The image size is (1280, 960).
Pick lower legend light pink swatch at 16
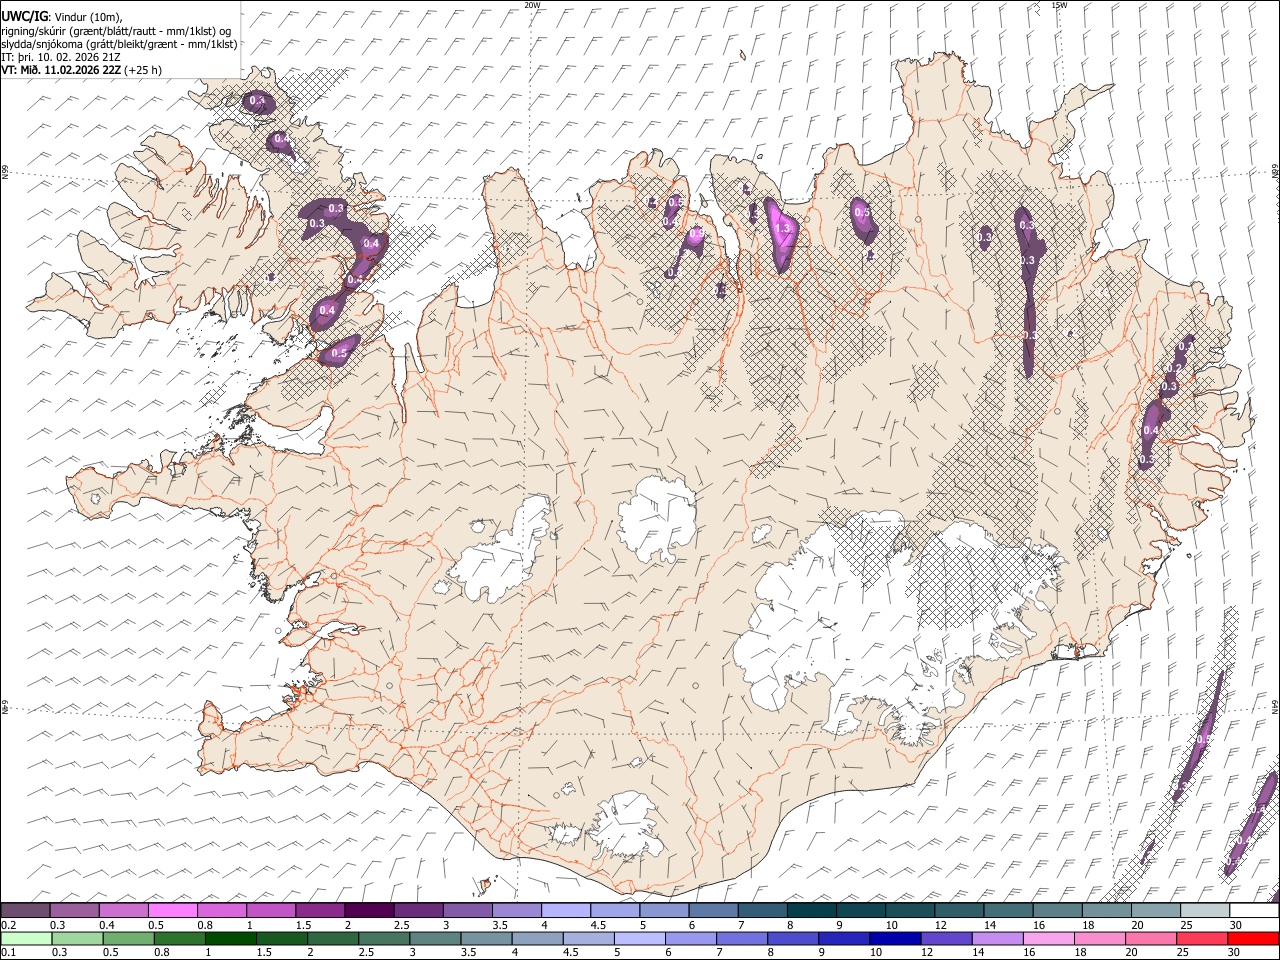click(x=1048, y=938)
